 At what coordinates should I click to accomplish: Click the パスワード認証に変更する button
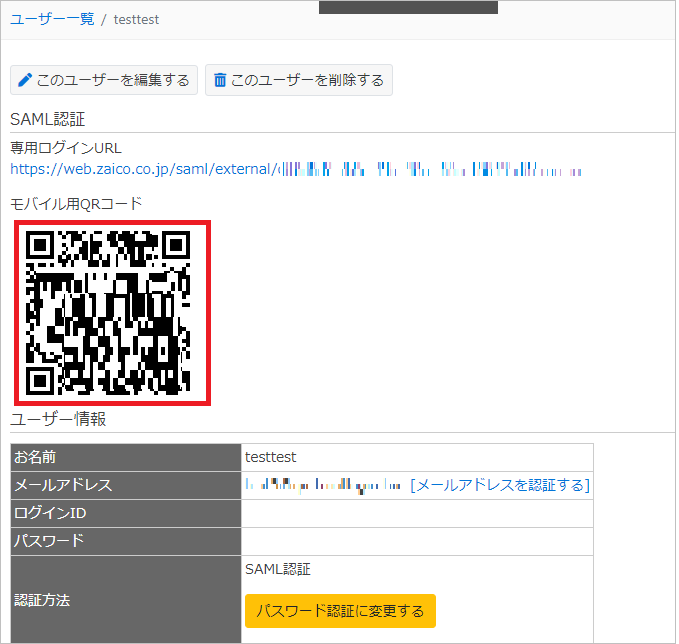click(340, 611)
